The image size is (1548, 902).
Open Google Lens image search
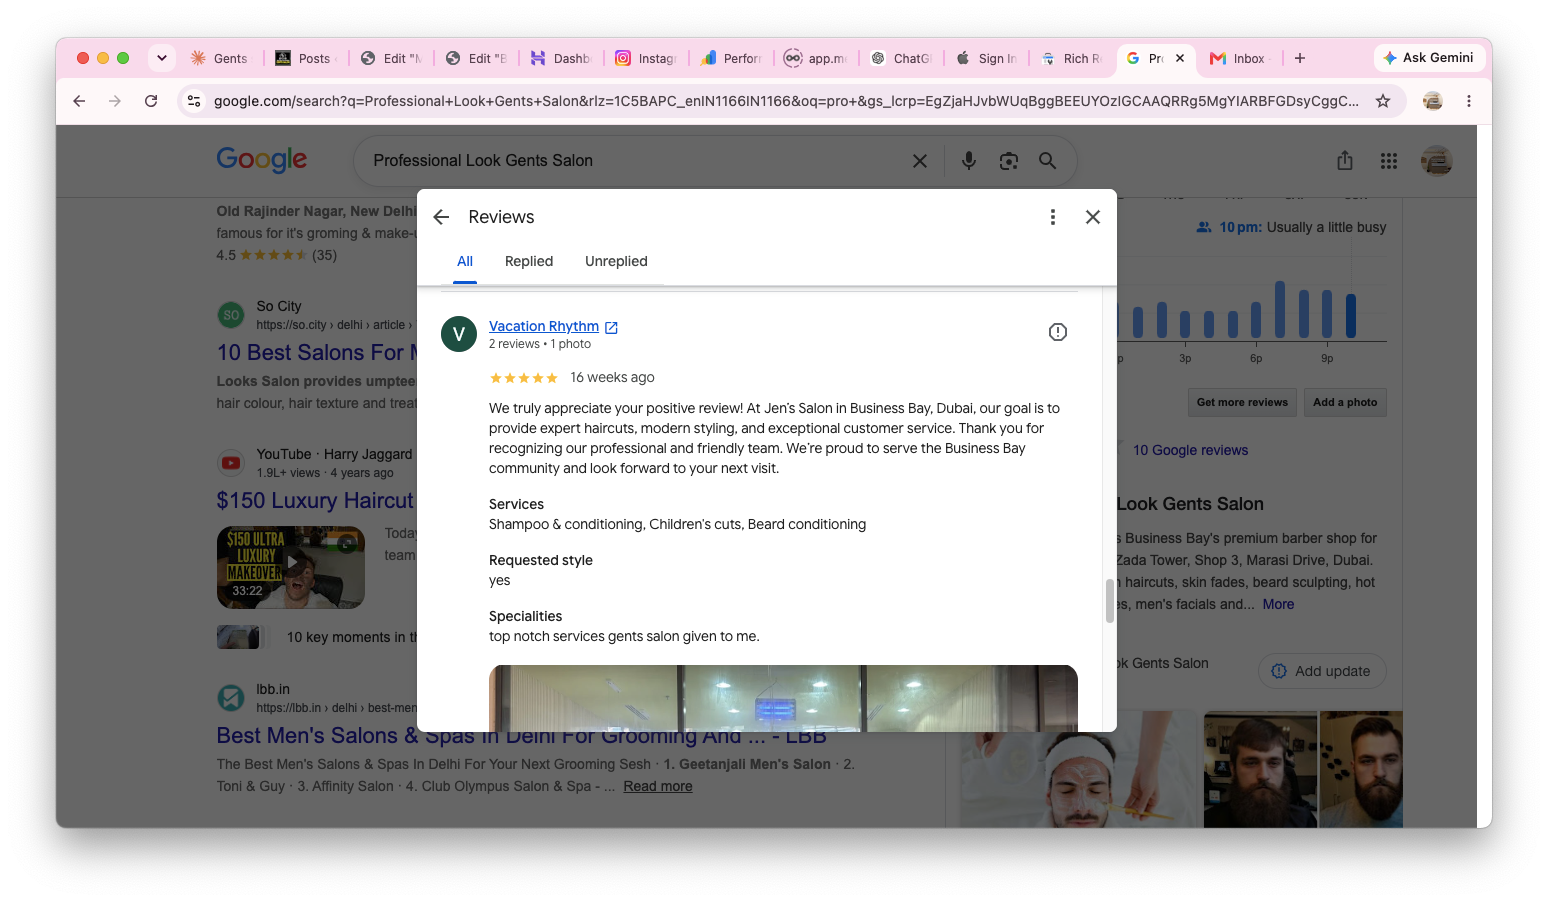point(1009,161)
